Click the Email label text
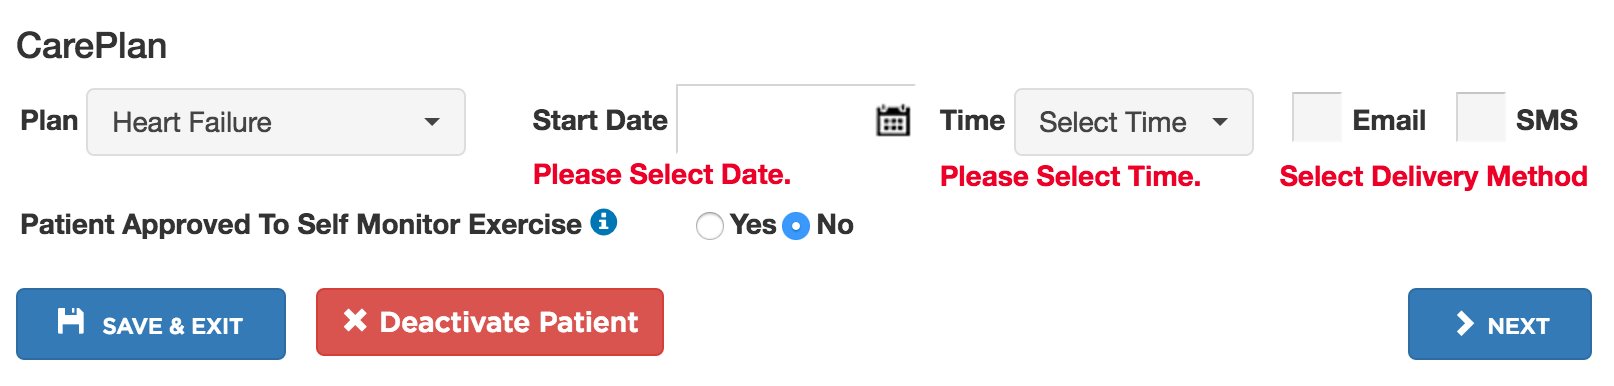 [1389, 120]
